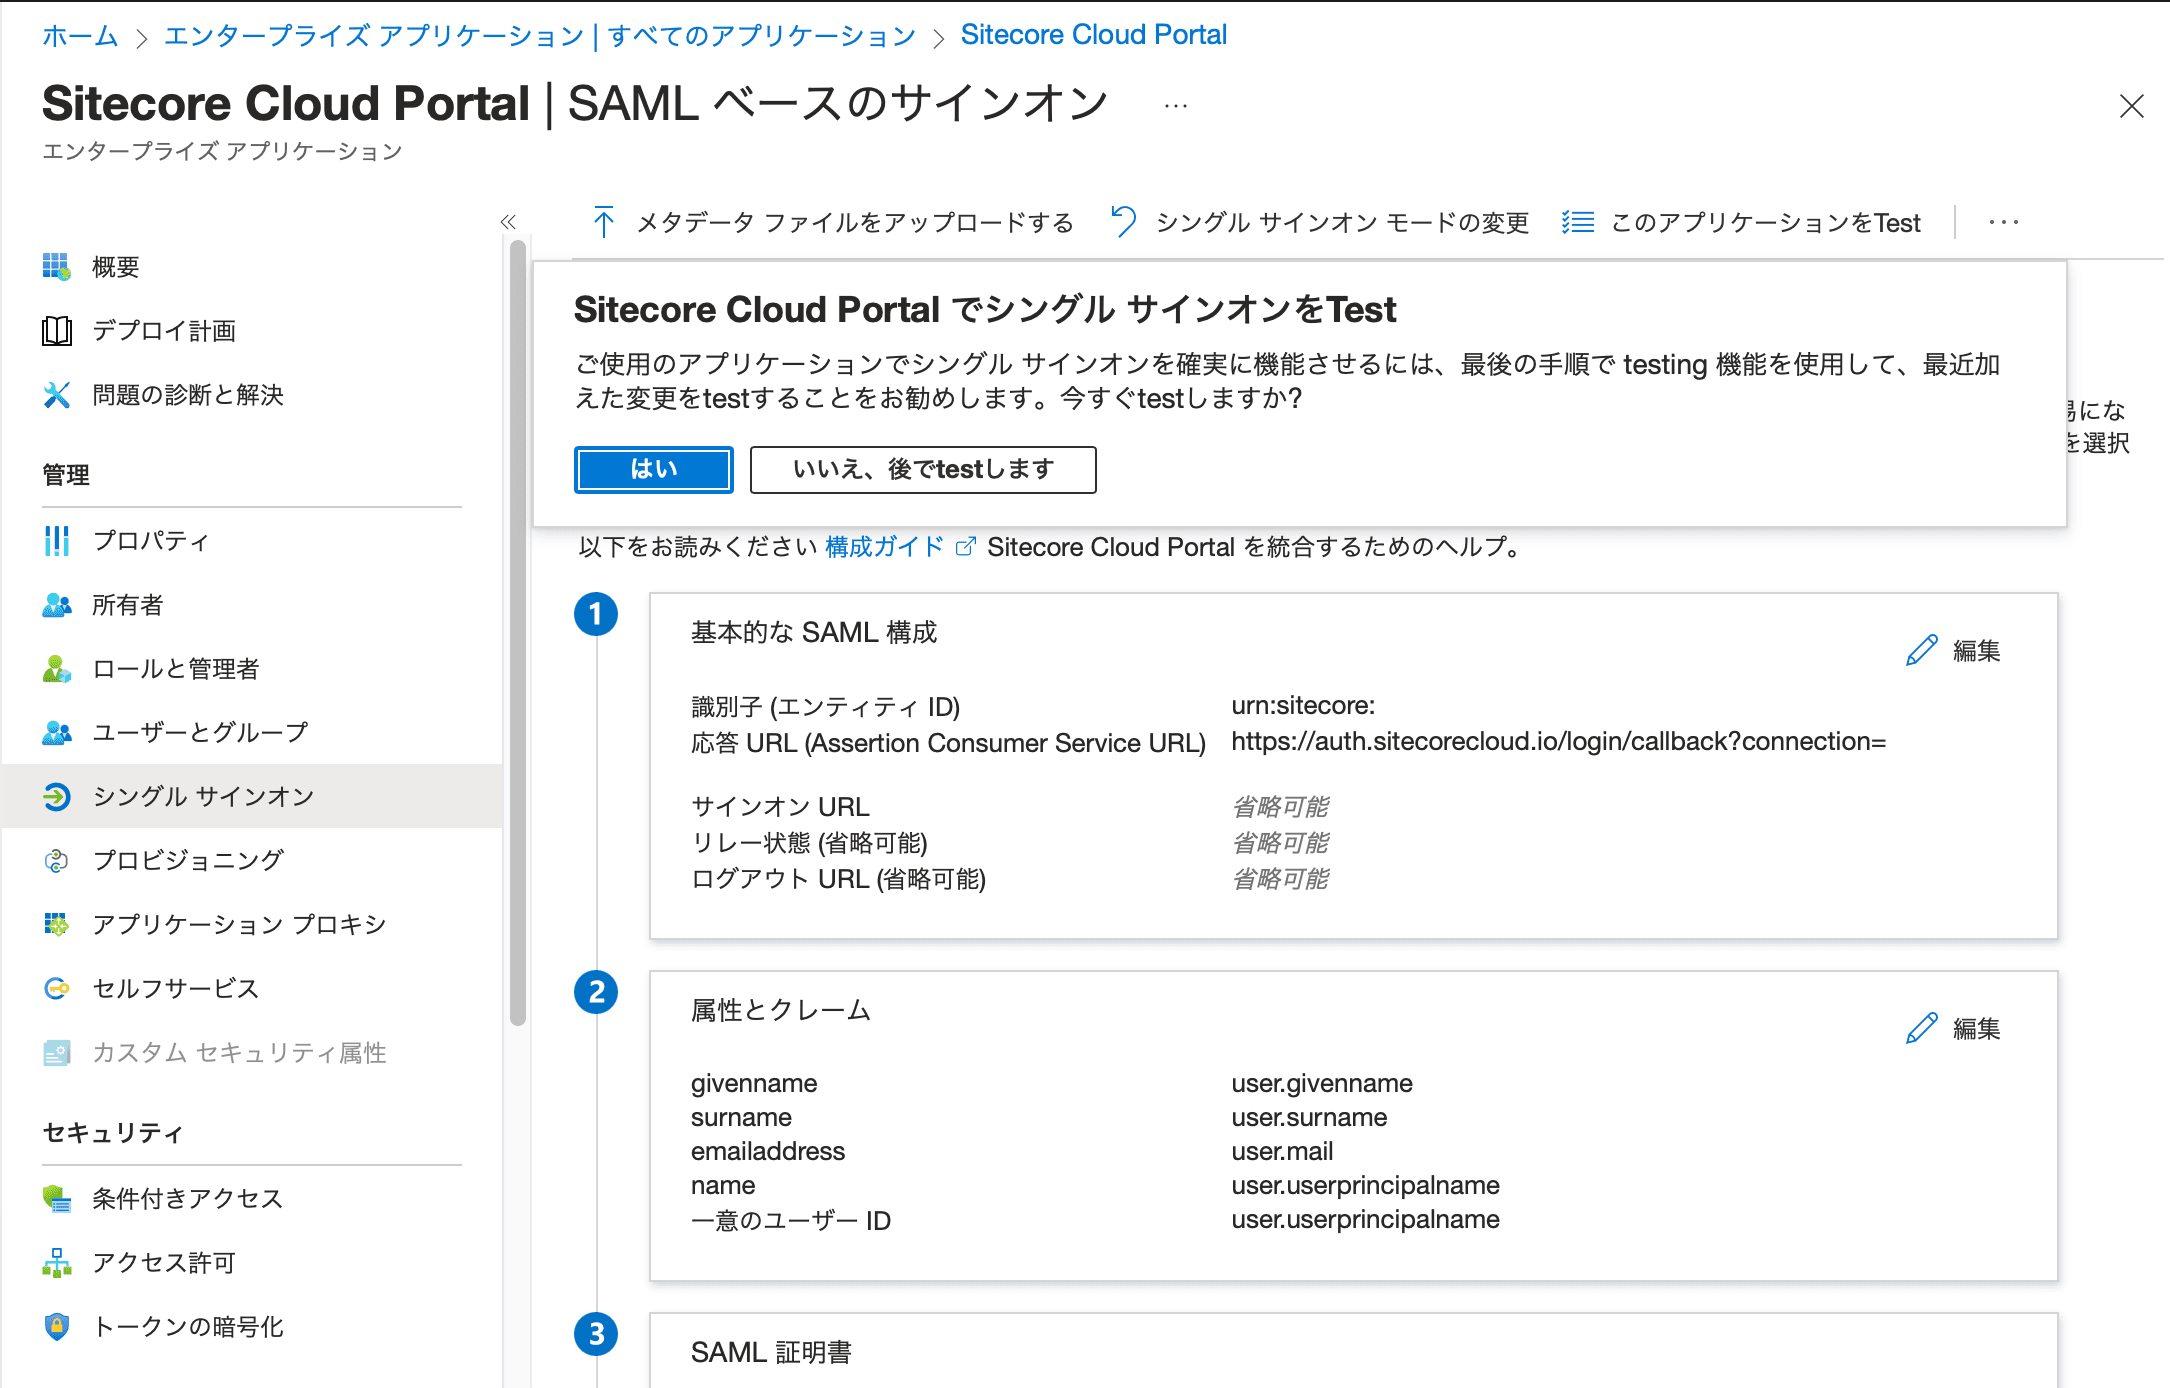Click the pencil edit icon for 属性とクレーム
This screenshot has width=2170, height=1388.
pos(1921,1029)
